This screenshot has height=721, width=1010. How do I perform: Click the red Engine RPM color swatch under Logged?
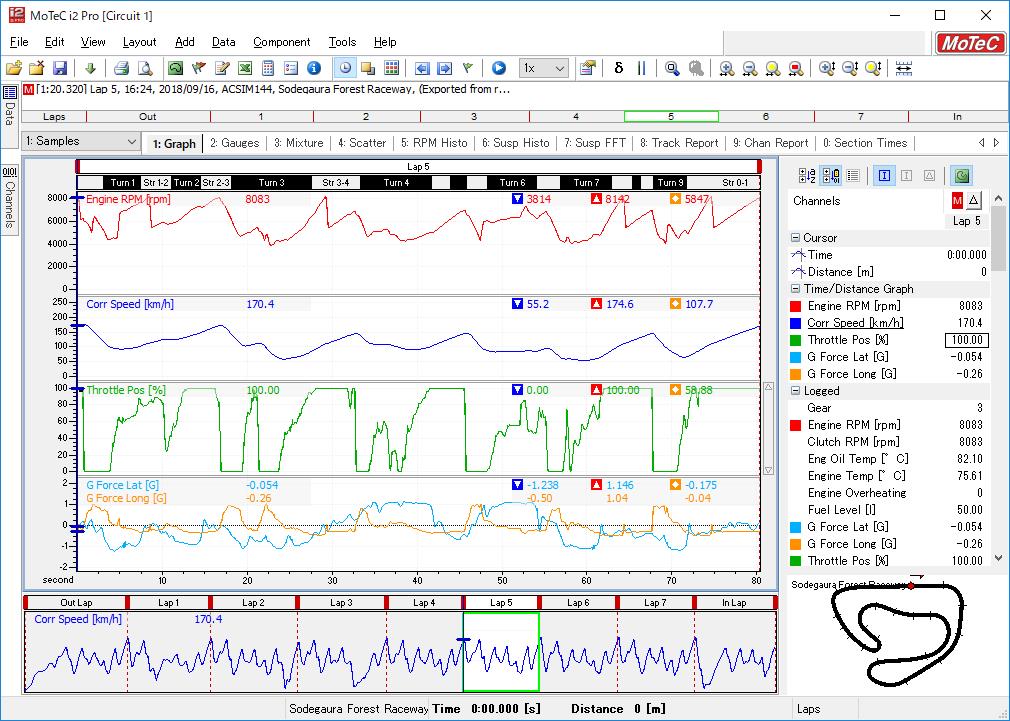796,425
